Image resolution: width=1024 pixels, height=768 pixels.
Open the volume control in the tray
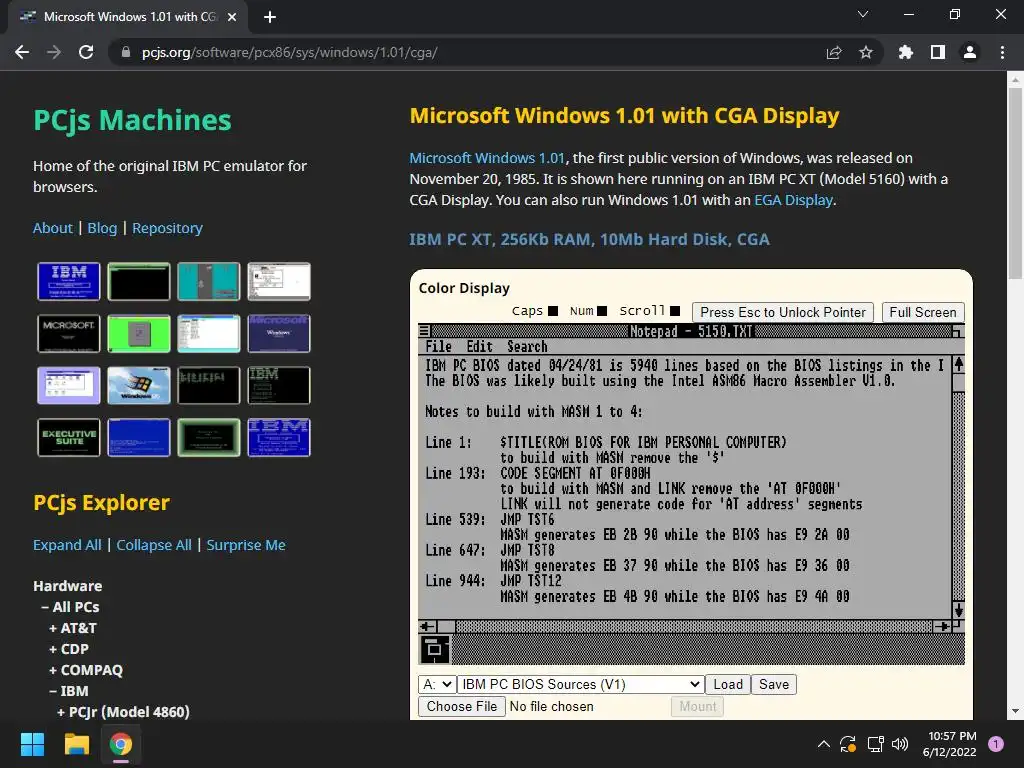pyautogui.click(x=900, y=744)
